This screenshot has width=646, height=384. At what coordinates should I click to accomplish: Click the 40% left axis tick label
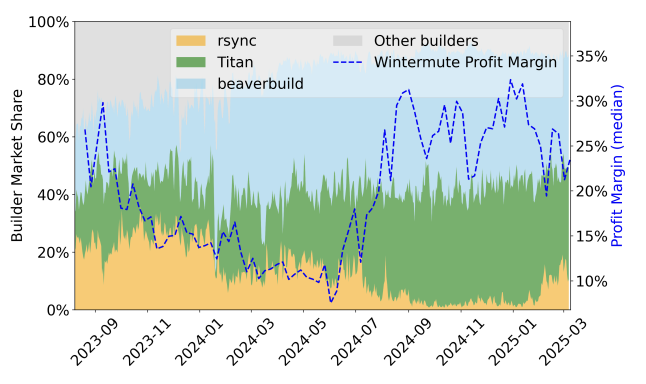[53, 194]
